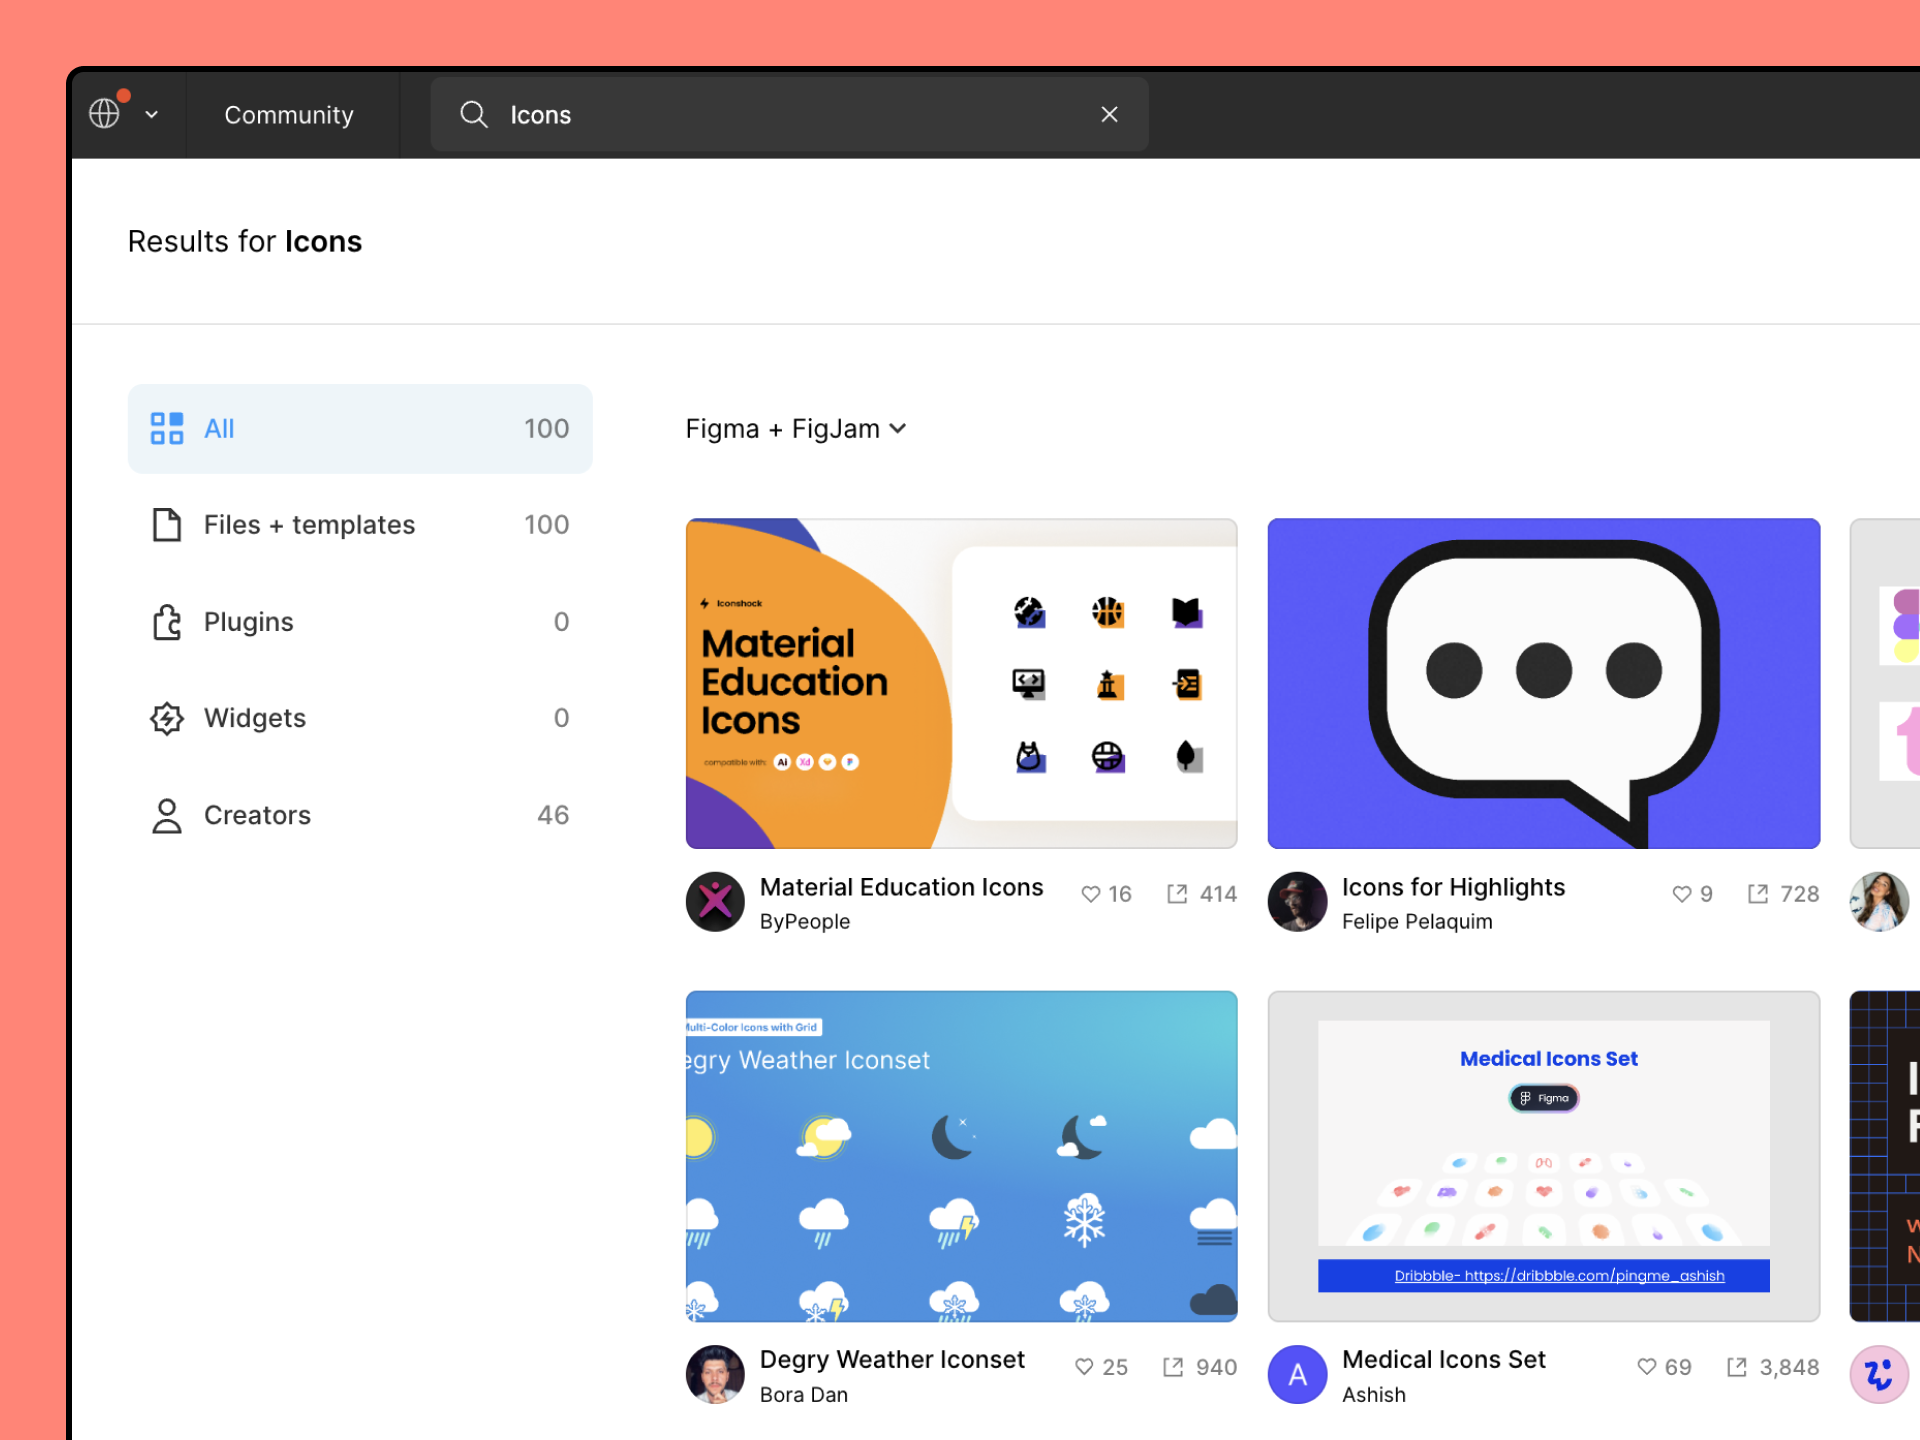Toggle Creators filter in sidebar

[x=358, y=815]
